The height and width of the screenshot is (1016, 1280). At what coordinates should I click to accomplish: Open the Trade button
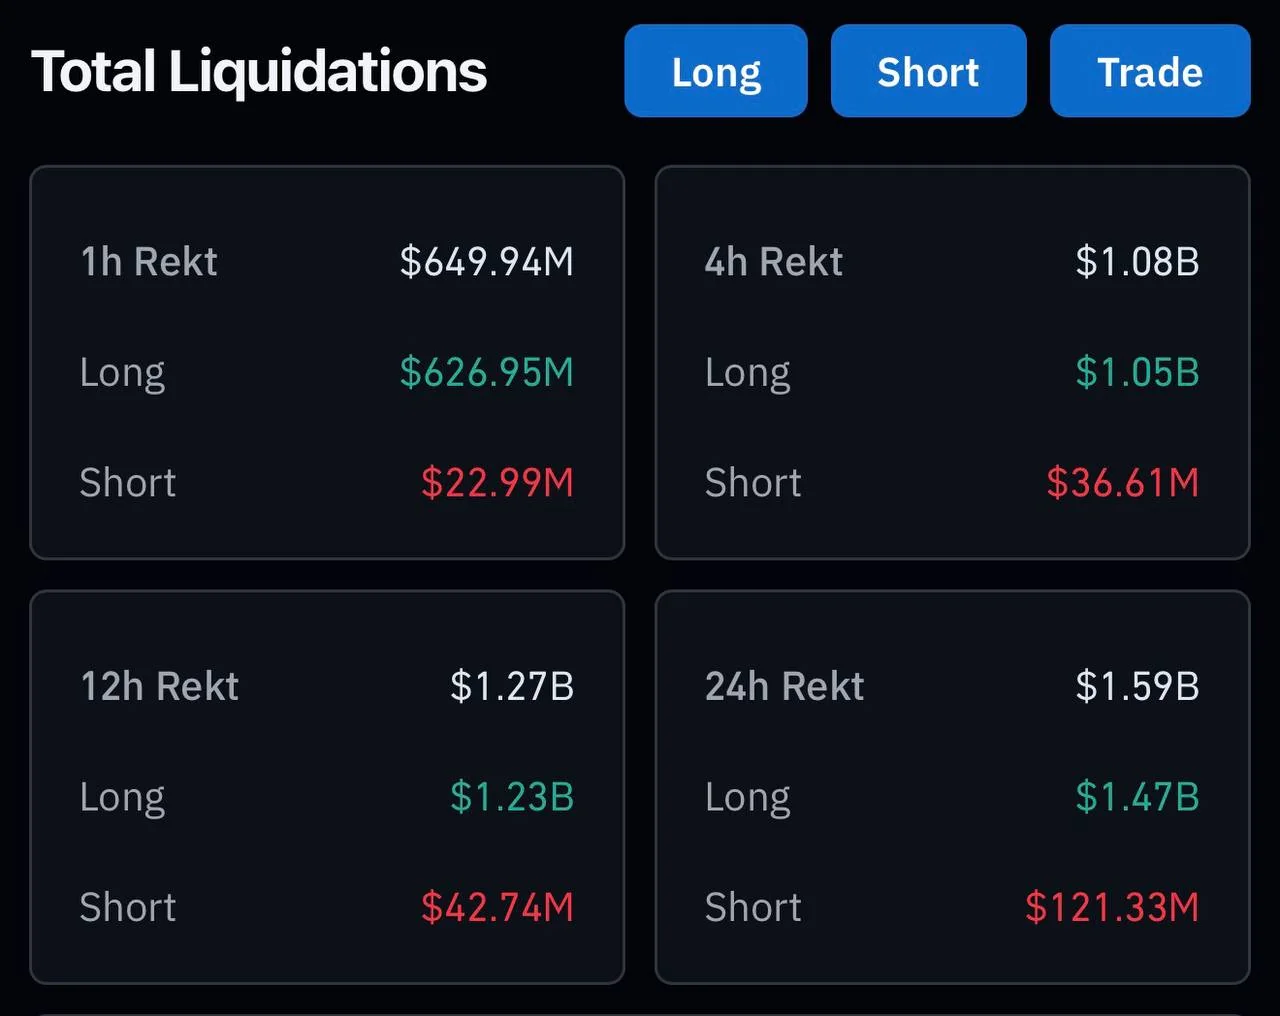[1149, 72]
